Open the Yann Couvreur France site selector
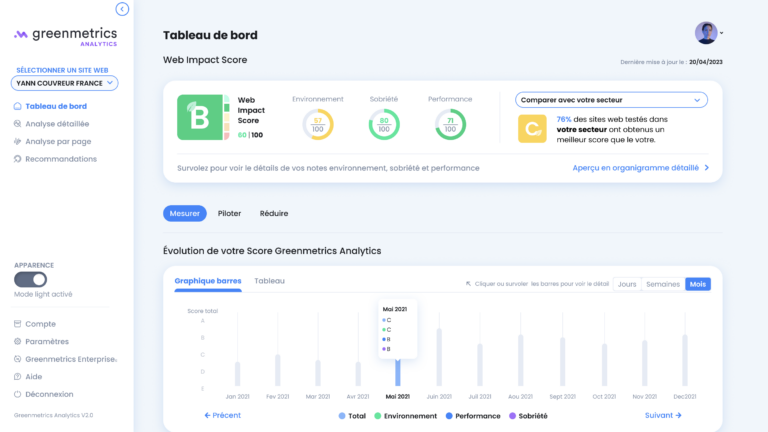The height and width of the screenshot is (432, 768). pos(65,83)
